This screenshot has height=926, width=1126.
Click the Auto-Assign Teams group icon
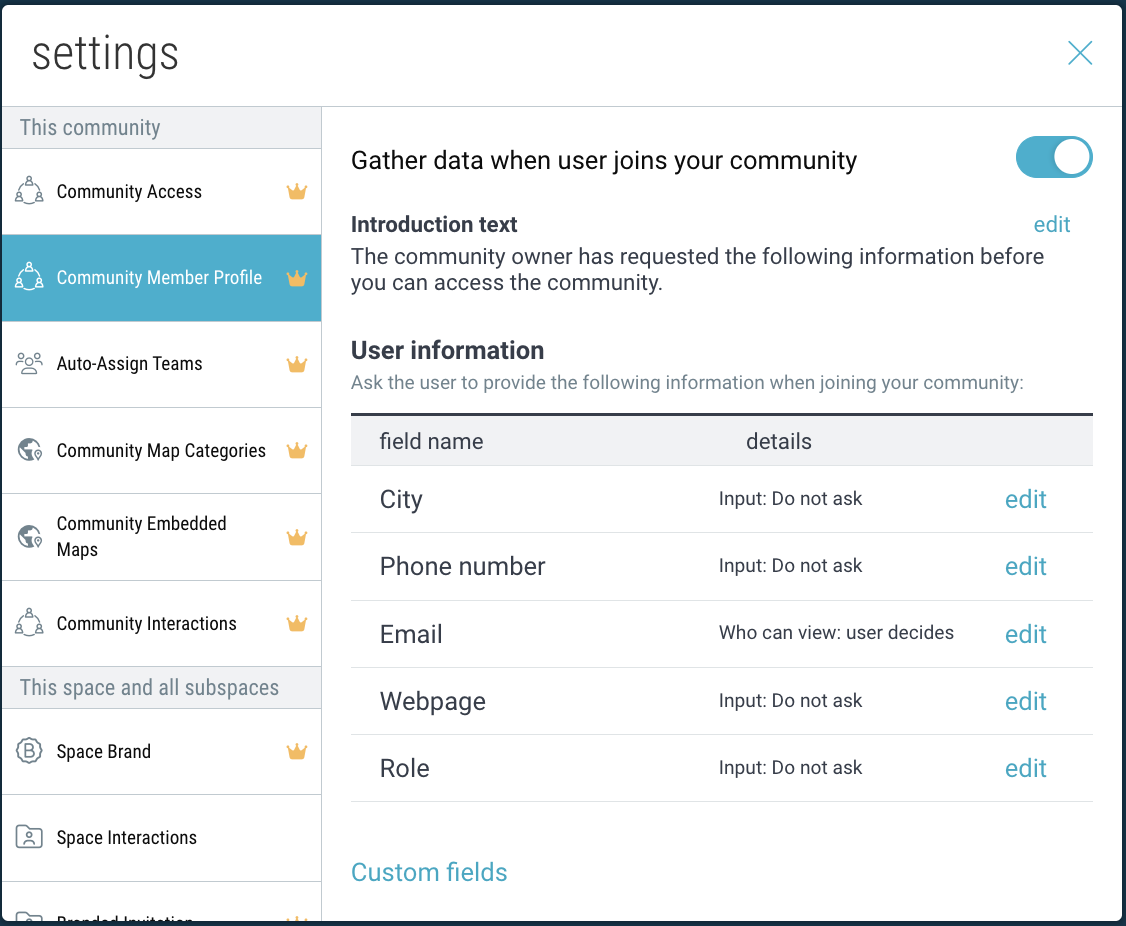(x=30, y=364)
